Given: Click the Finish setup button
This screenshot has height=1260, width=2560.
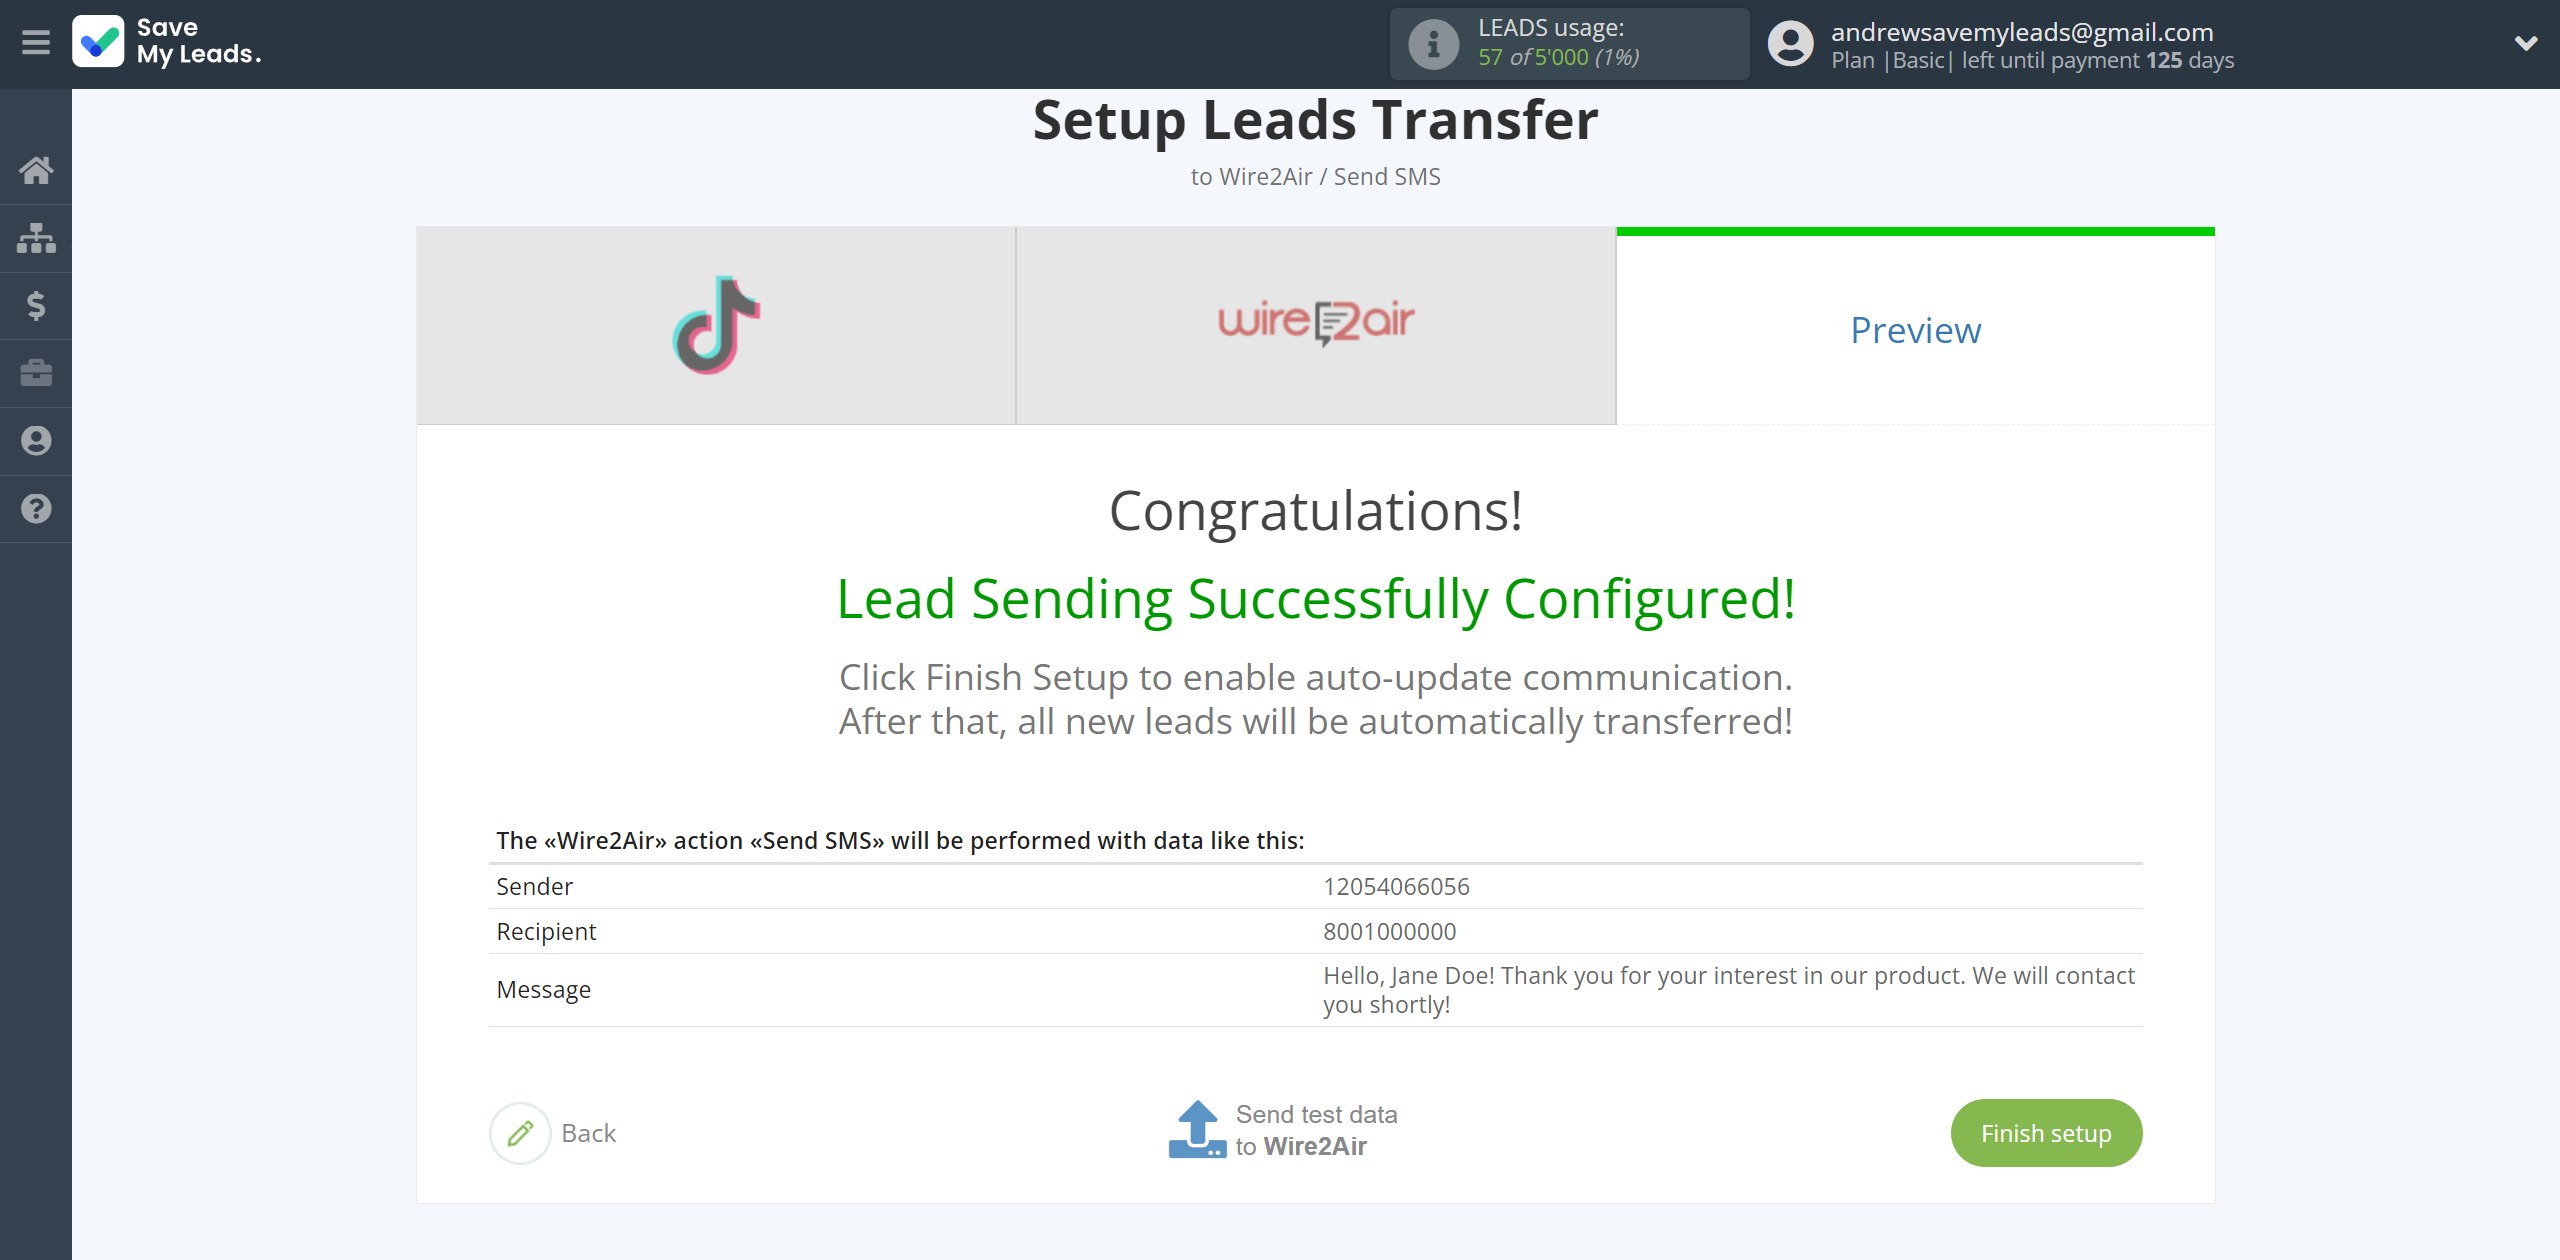Looking at the screenshot, I should point(2047,1133).
